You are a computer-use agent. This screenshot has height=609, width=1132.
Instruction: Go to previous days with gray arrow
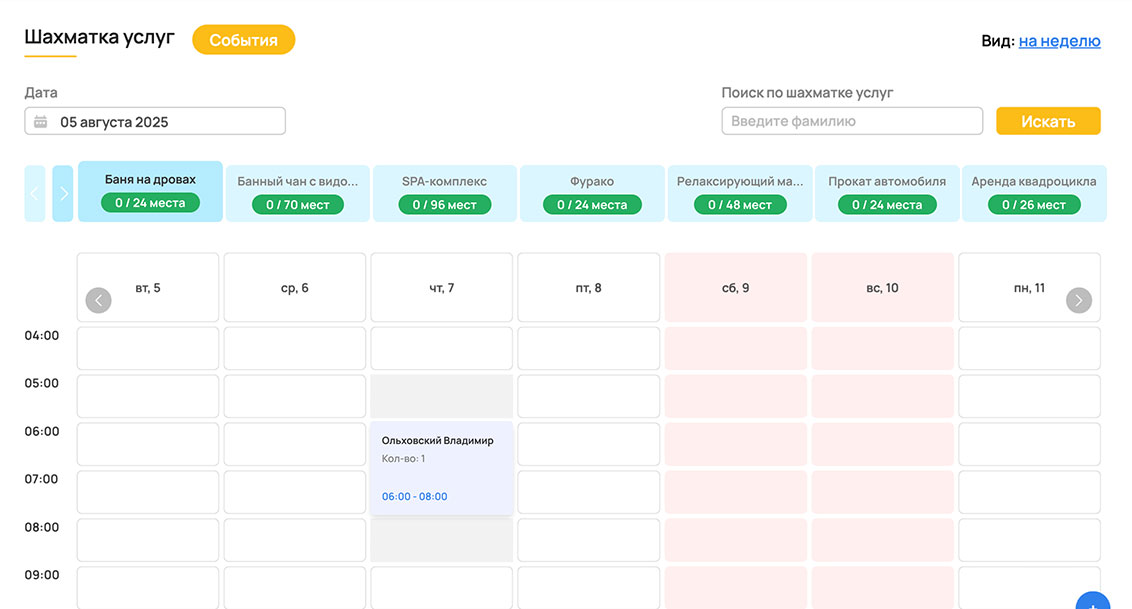click(x=98, y=300)
